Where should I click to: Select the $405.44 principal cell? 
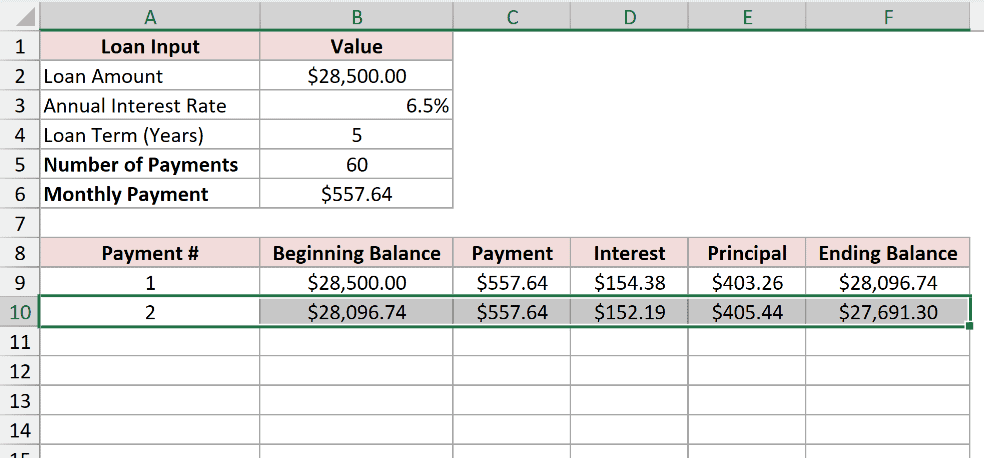tap(747, 312)
